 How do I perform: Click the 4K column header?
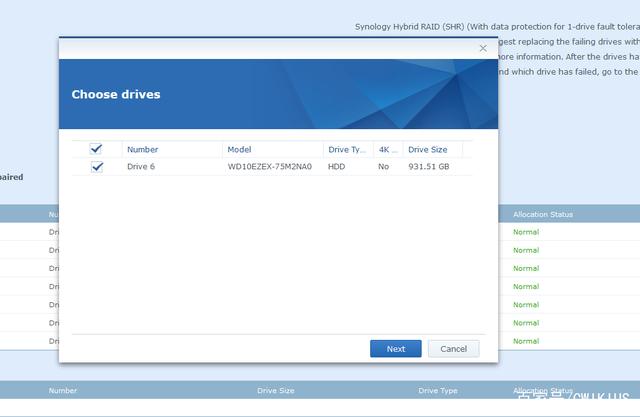387,149
